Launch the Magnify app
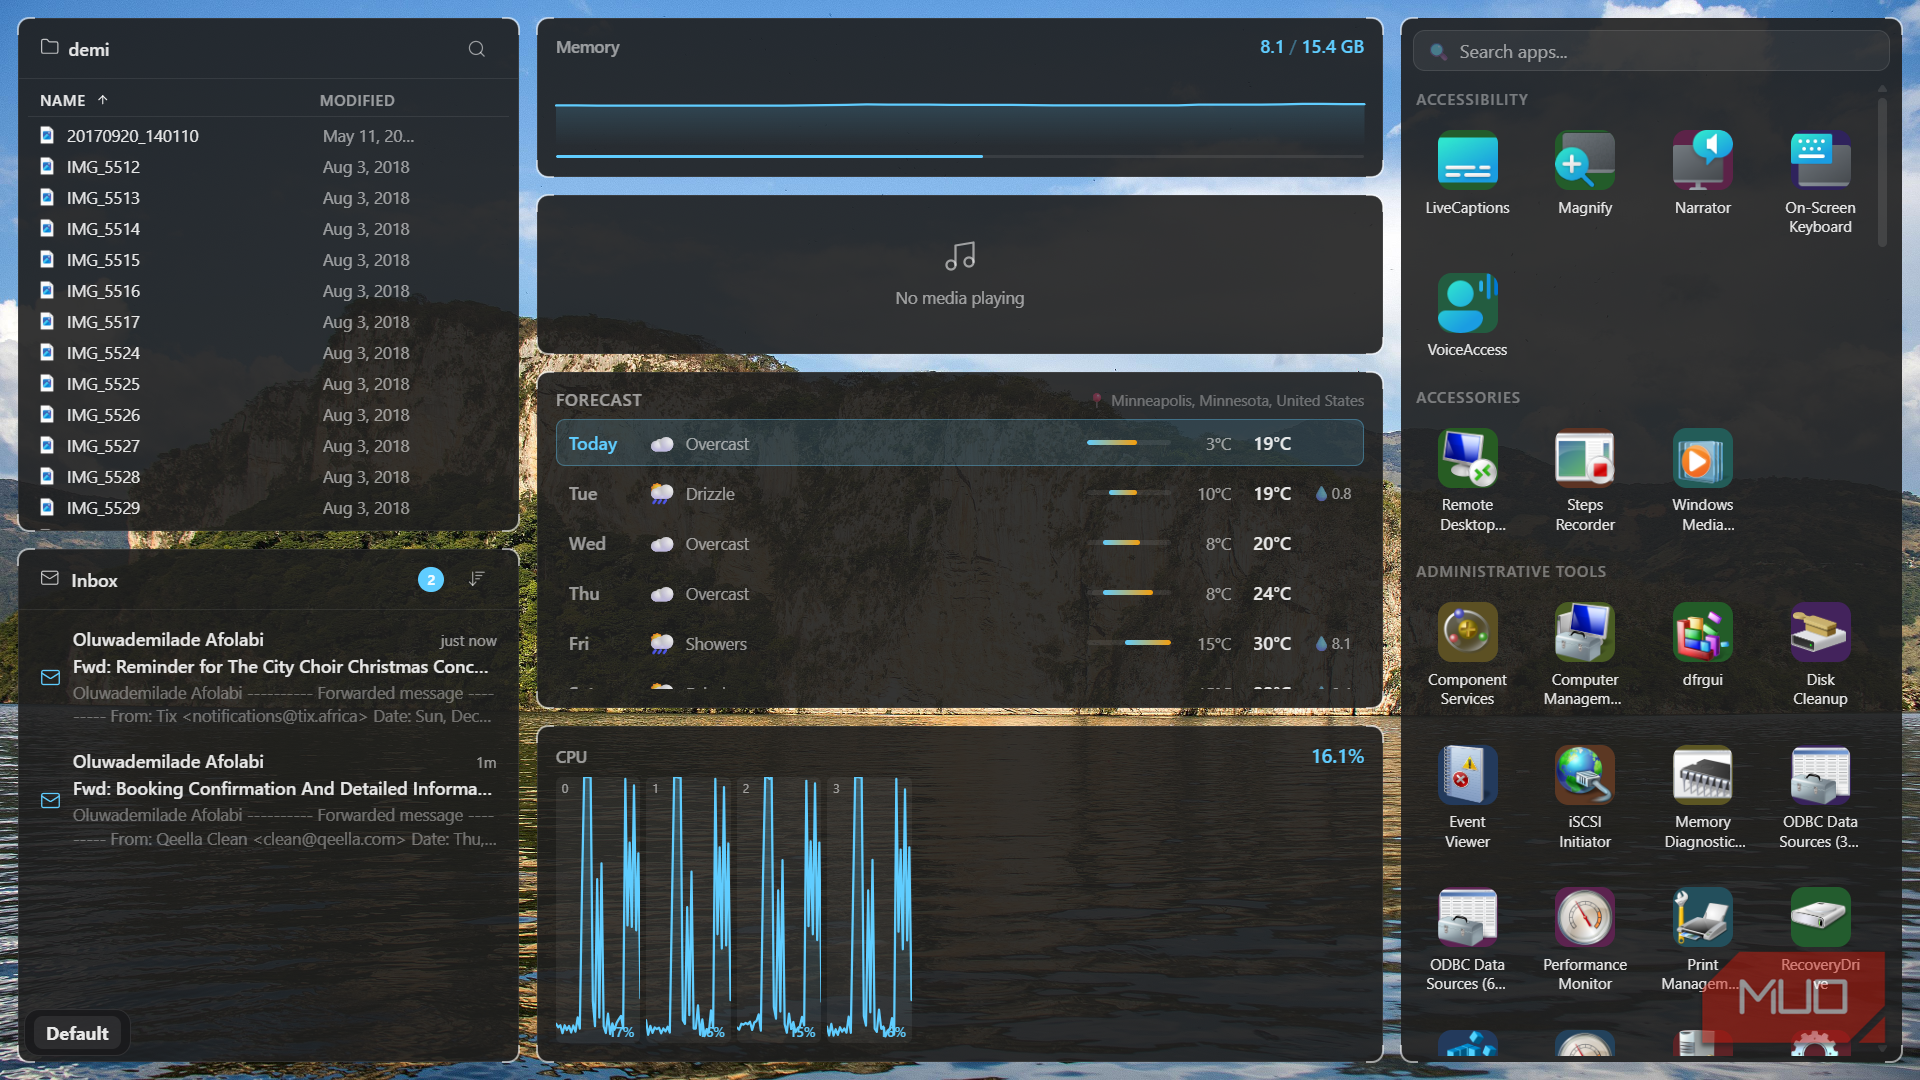Viewport: 1920px width, 1080px height. (x=1585, y=173)
